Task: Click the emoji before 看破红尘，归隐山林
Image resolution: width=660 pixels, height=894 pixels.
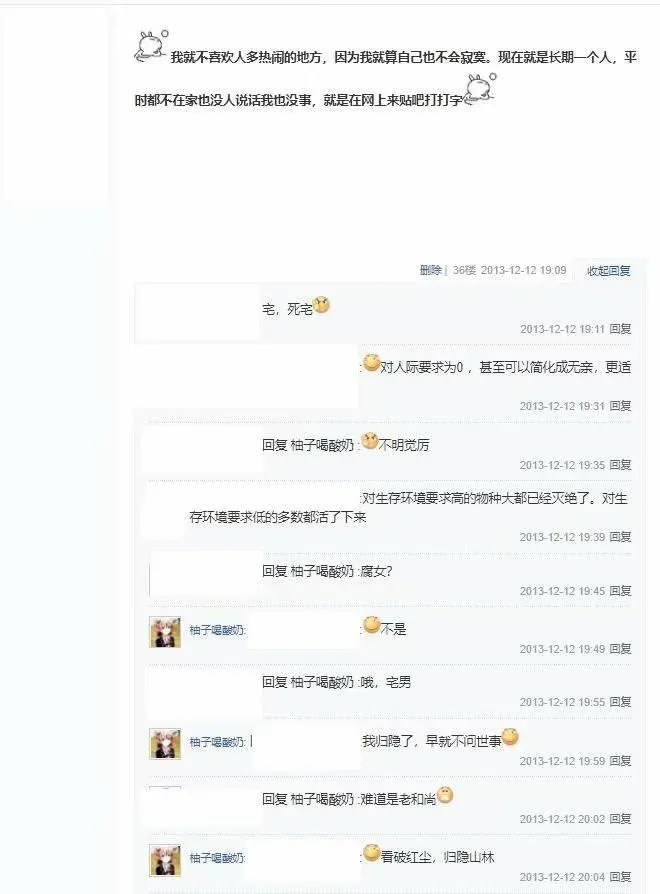Action: click(x=372, y=853)
